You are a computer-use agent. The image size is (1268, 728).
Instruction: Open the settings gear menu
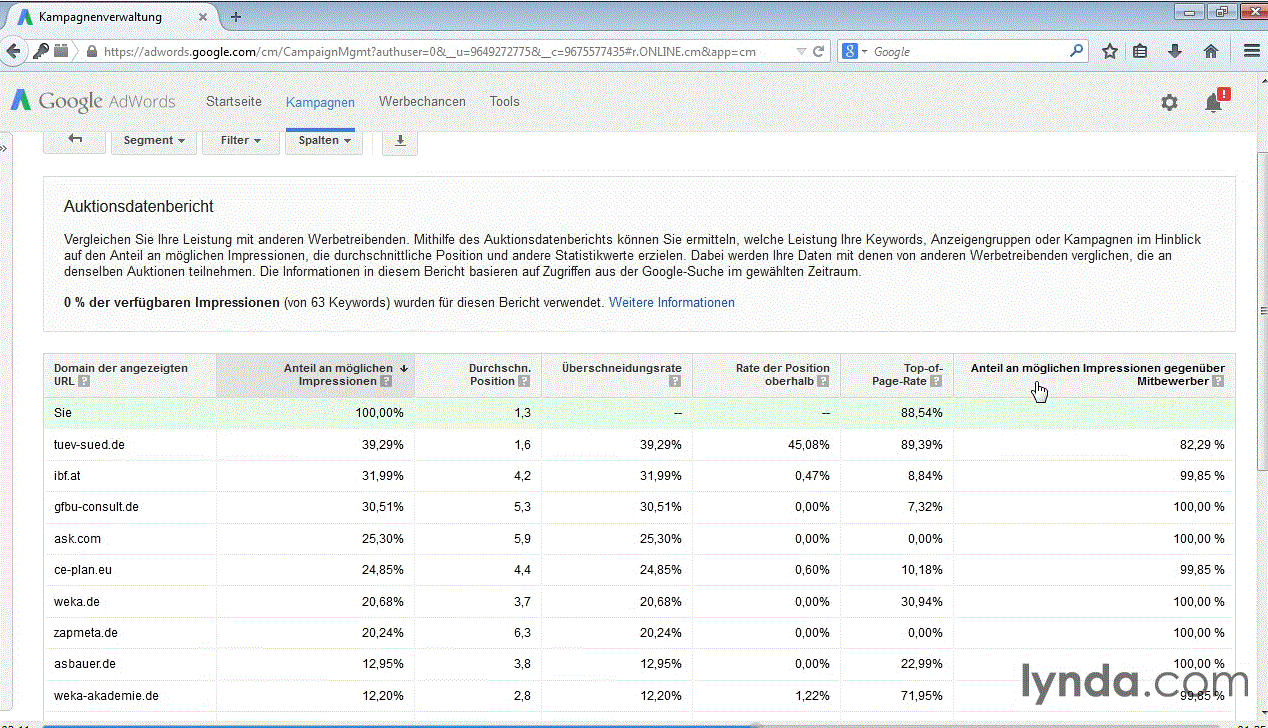pos(1169,102)
